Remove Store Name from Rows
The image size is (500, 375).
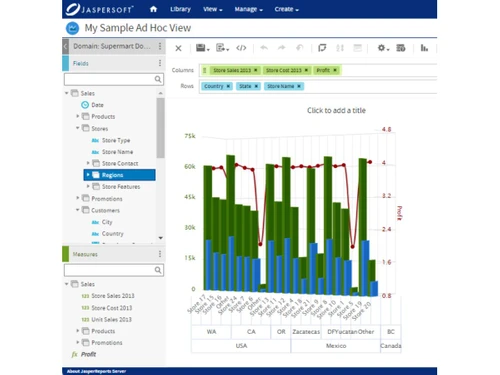point(299,86)
